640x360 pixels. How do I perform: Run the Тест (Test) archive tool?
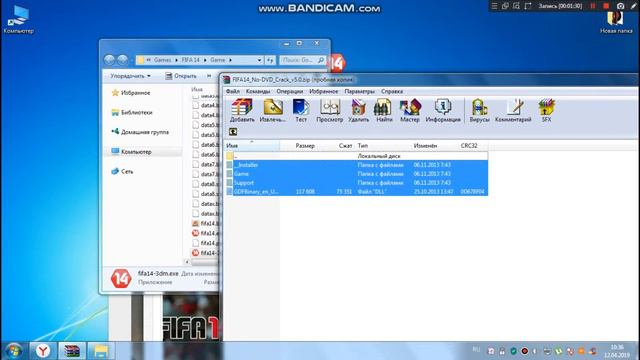tap(301, 110)
